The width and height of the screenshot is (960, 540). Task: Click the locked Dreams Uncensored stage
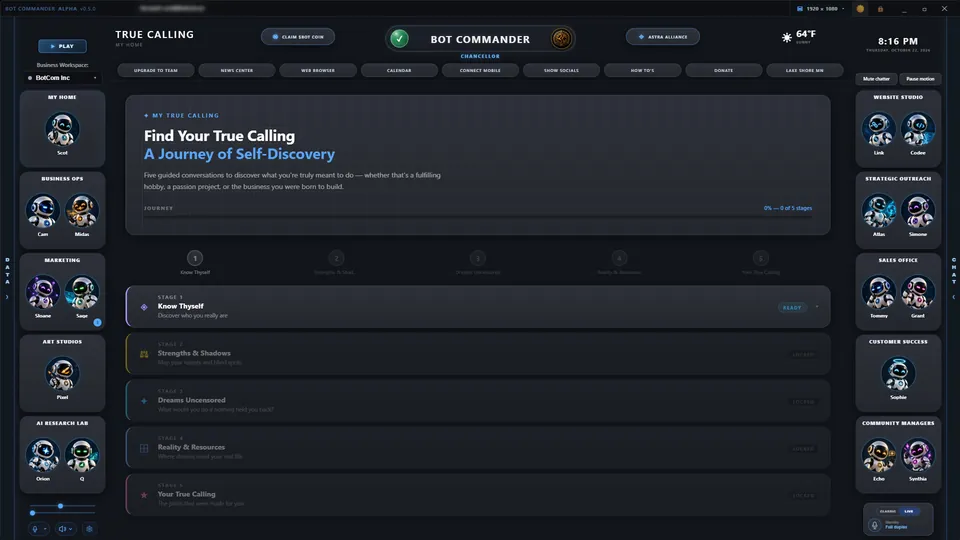pyautogui.click(x=478, y=401)
